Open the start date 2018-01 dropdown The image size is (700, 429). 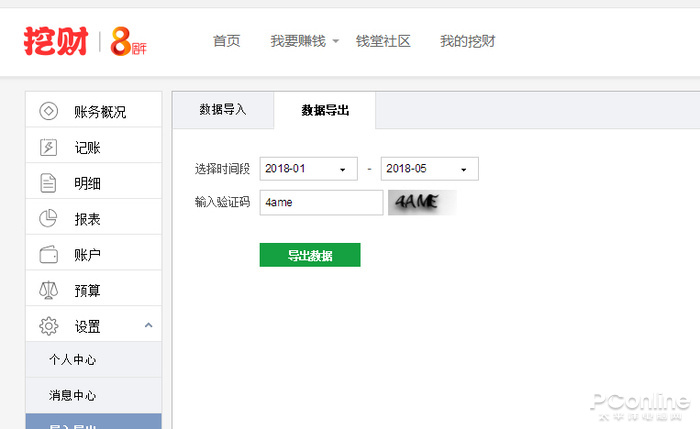coord(308,169)
